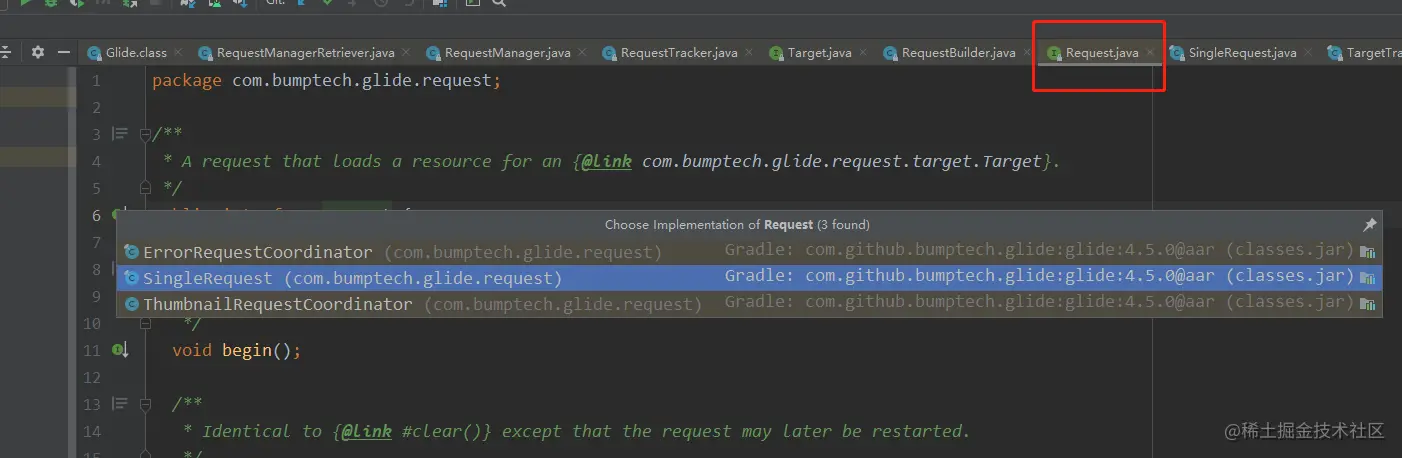Click the Git update project arrow icon

(302, 3)
